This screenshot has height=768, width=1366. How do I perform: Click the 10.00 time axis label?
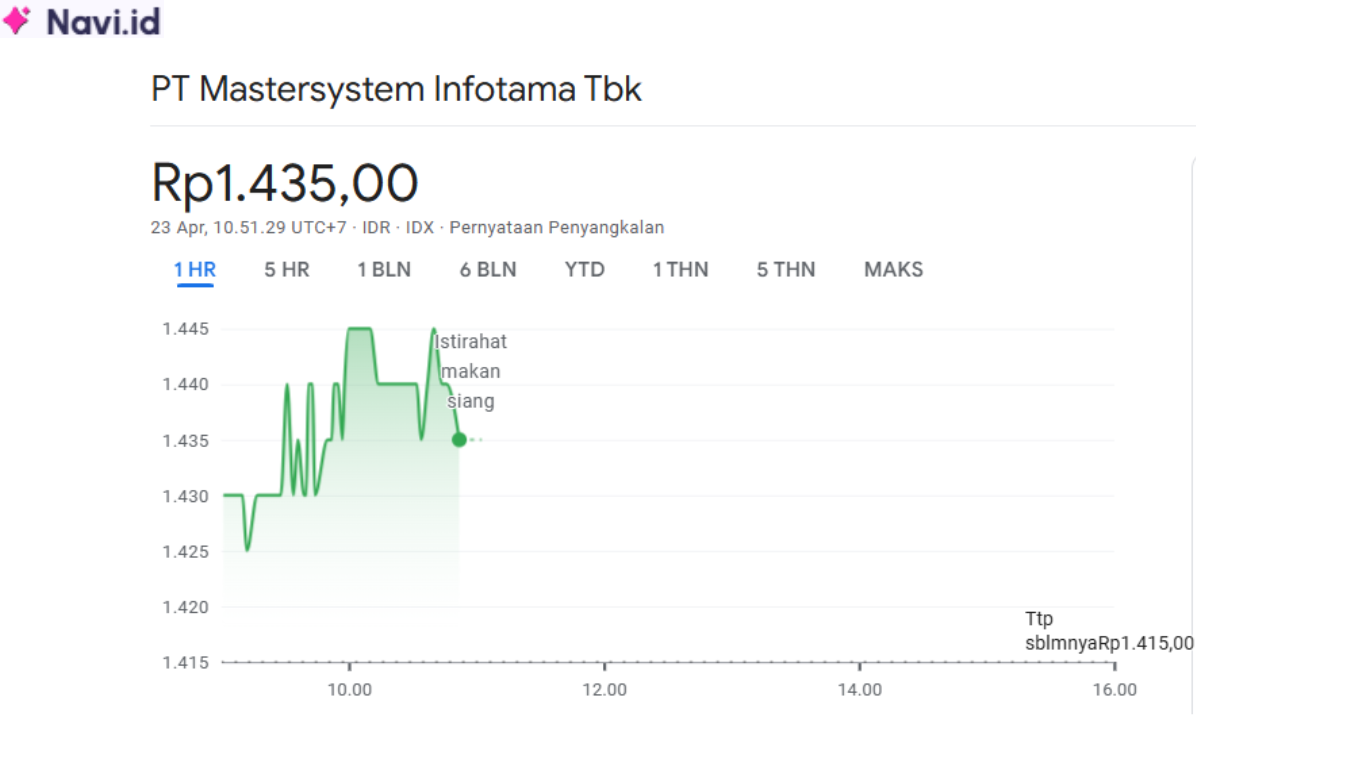tap(349, 689)
